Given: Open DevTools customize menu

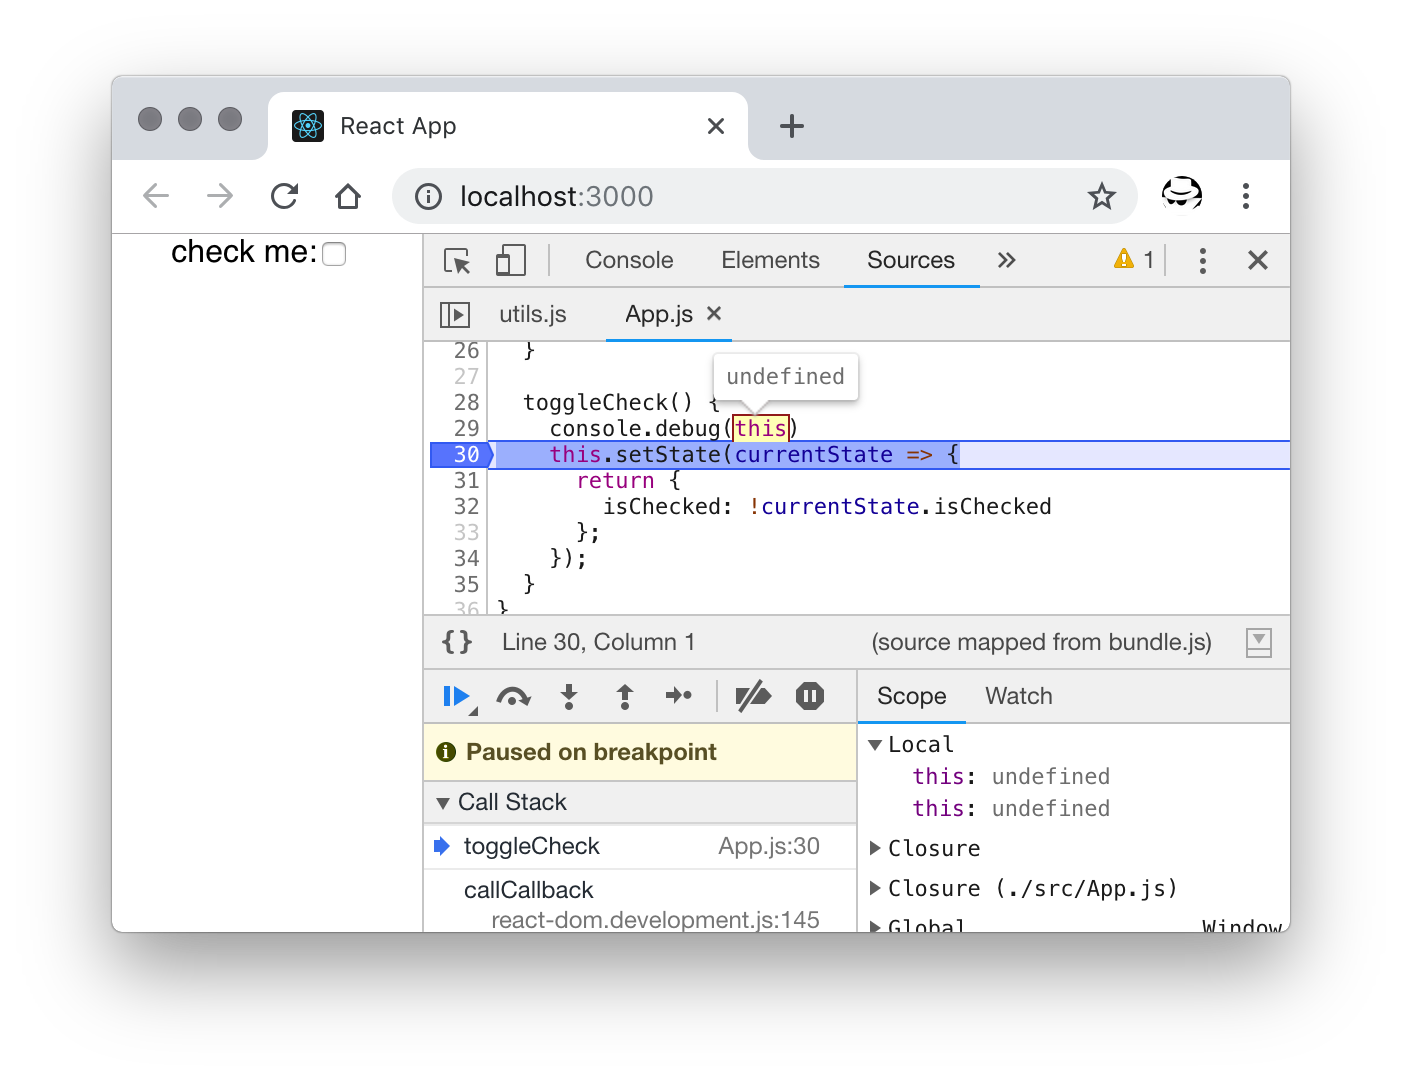Looking at the screenshot, I should 1203,261.
